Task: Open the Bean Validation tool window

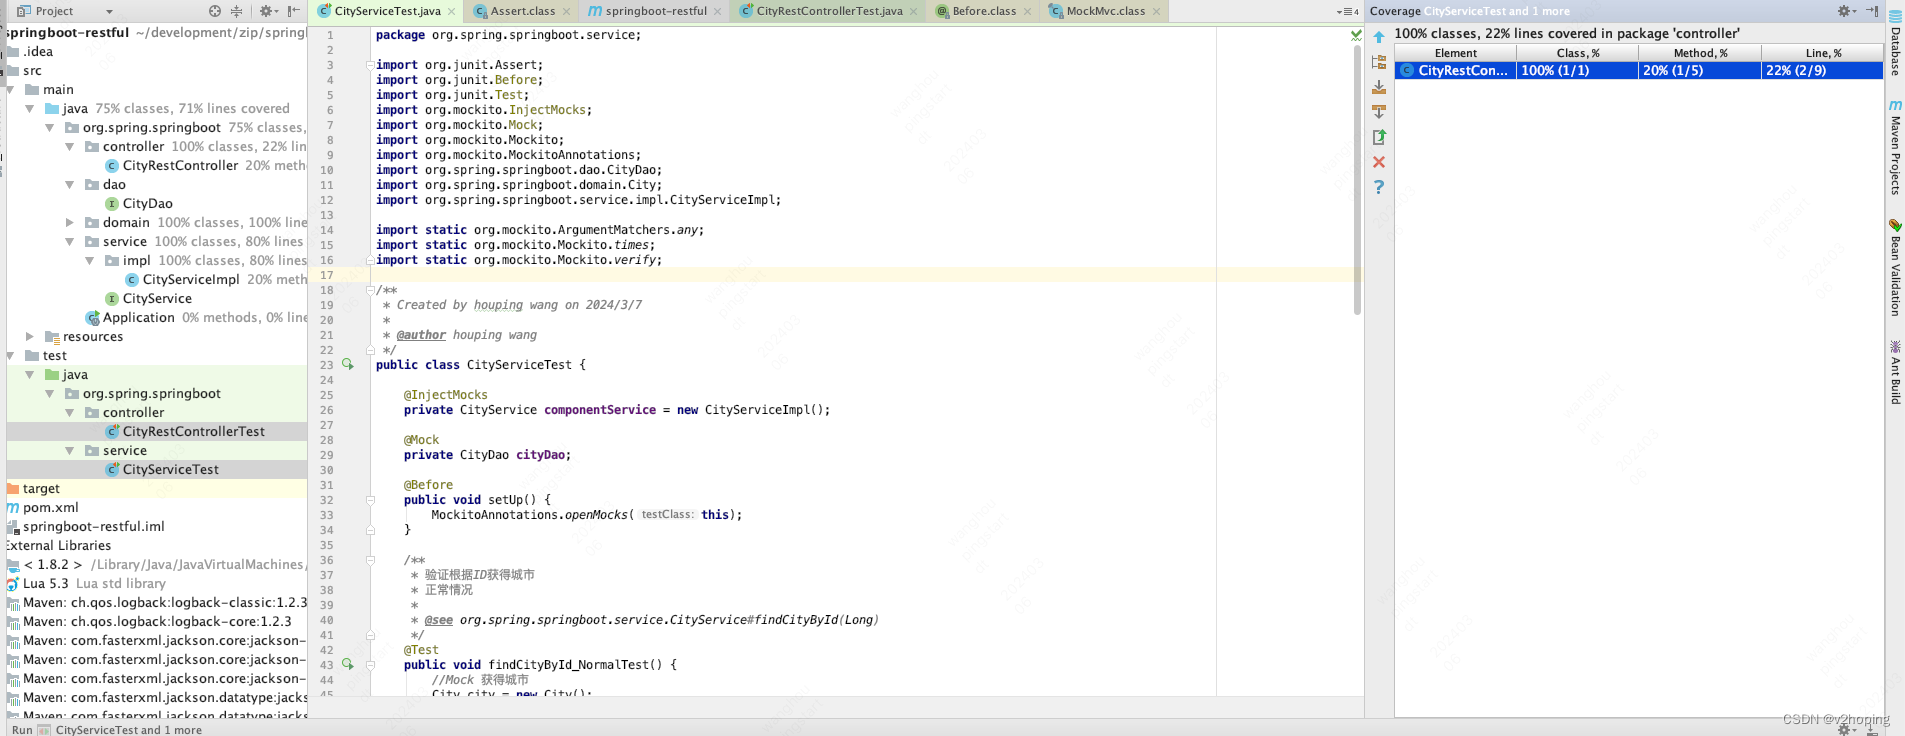Action: [1895, 268]
